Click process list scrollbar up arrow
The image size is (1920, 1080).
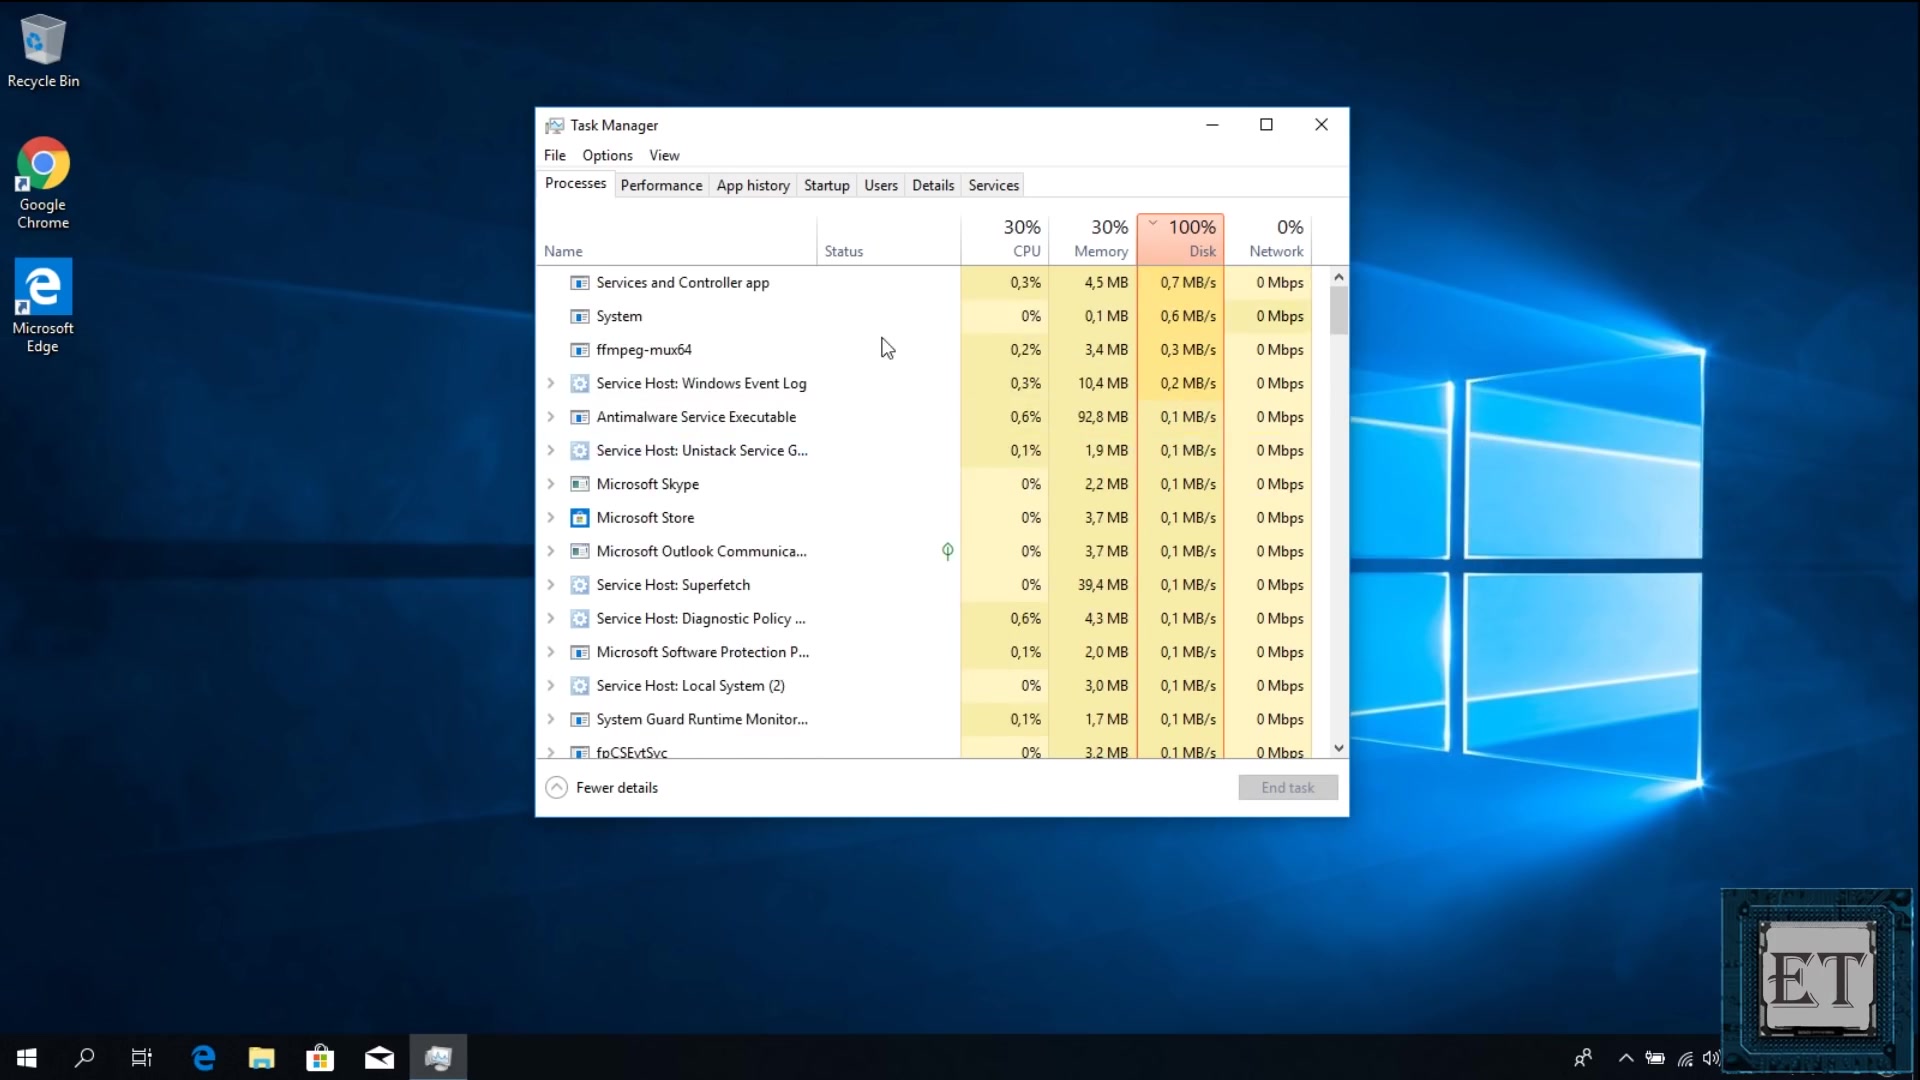1339,276
